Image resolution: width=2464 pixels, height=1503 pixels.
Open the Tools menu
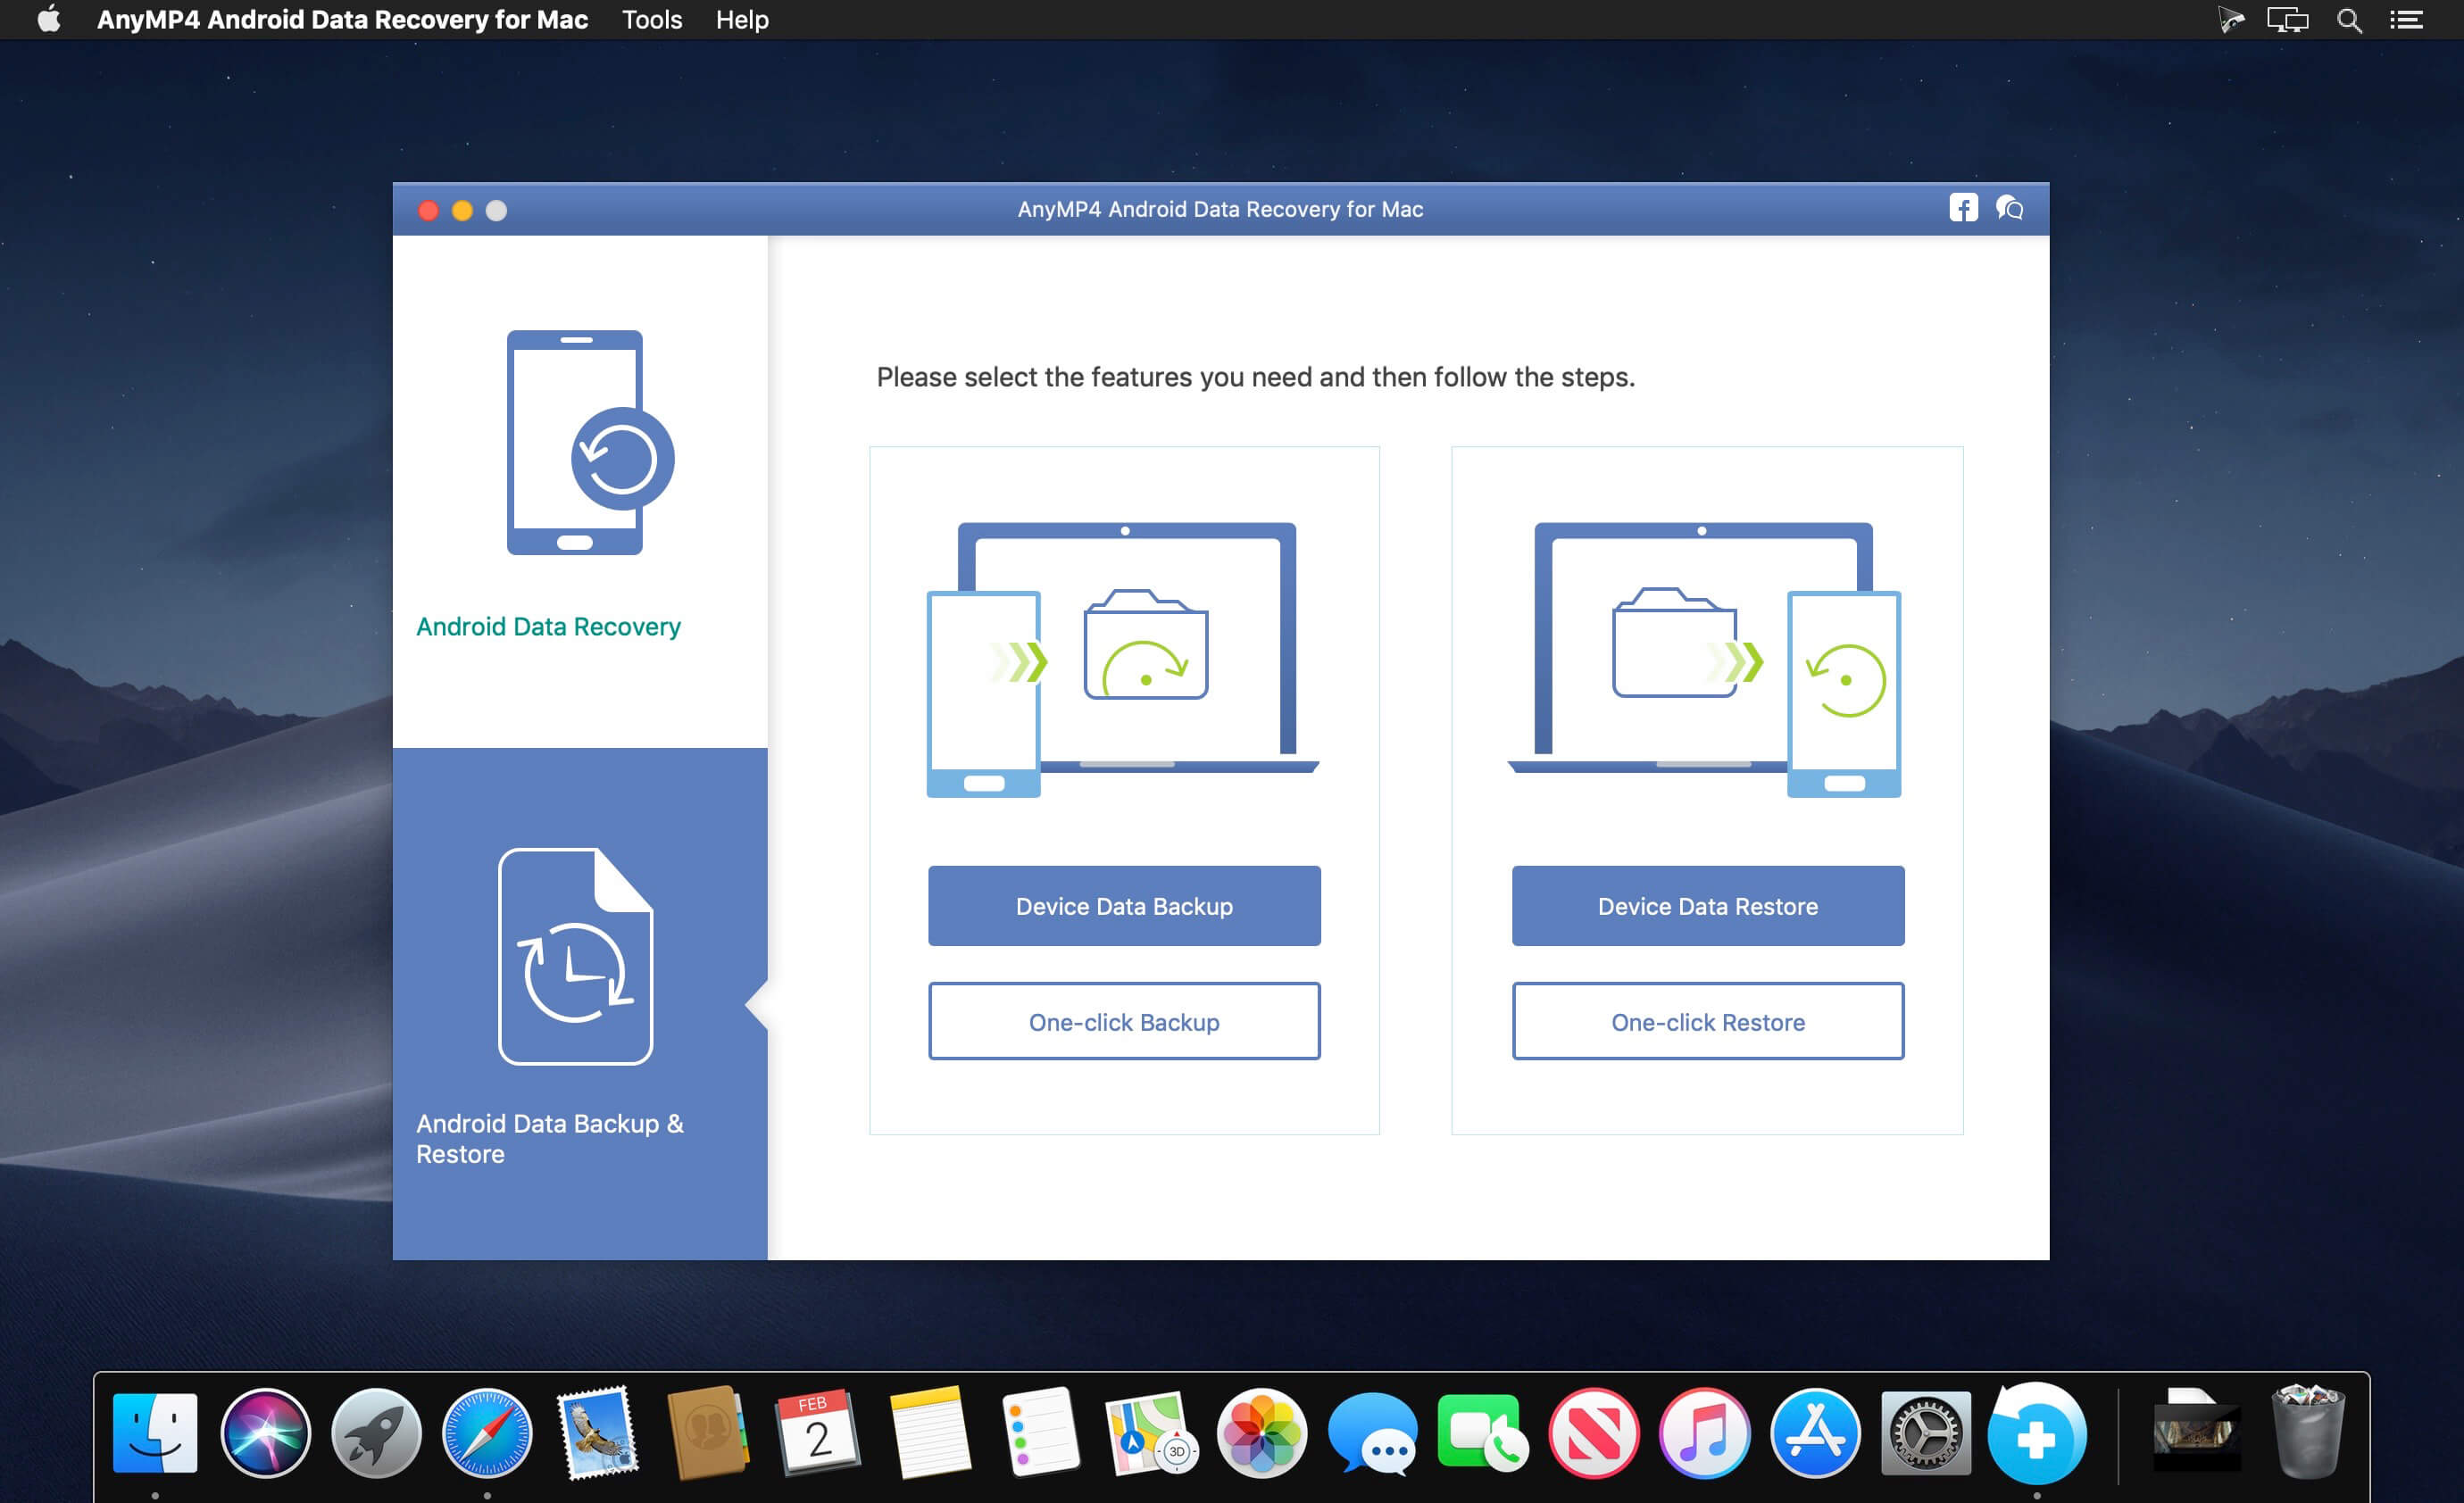651,20
